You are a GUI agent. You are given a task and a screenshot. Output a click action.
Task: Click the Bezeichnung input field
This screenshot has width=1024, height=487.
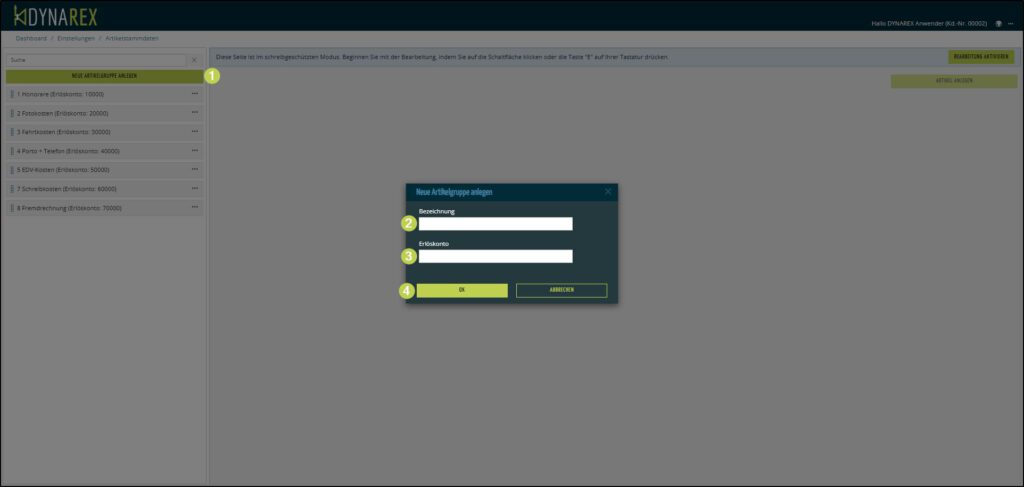click(x=495, y=224)
